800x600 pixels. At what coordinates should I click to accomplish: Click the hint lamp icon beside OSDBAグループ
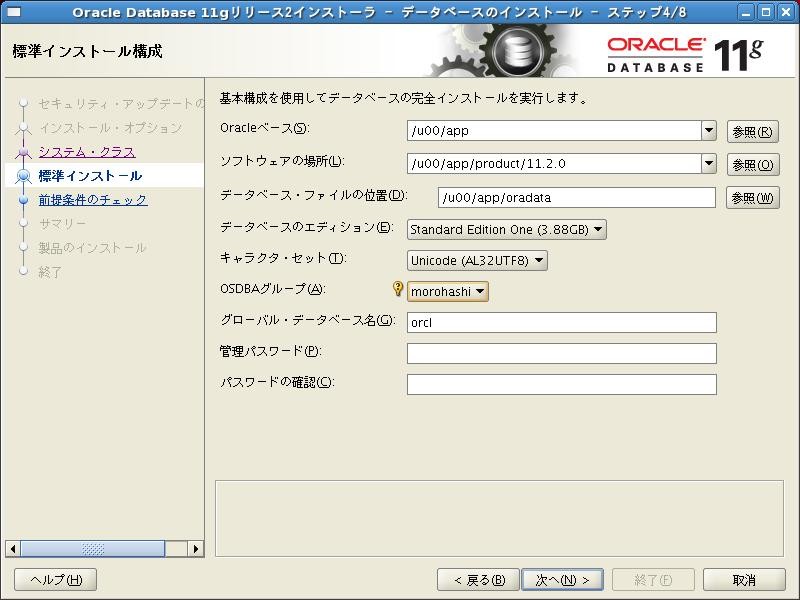(x=397, y=289)
